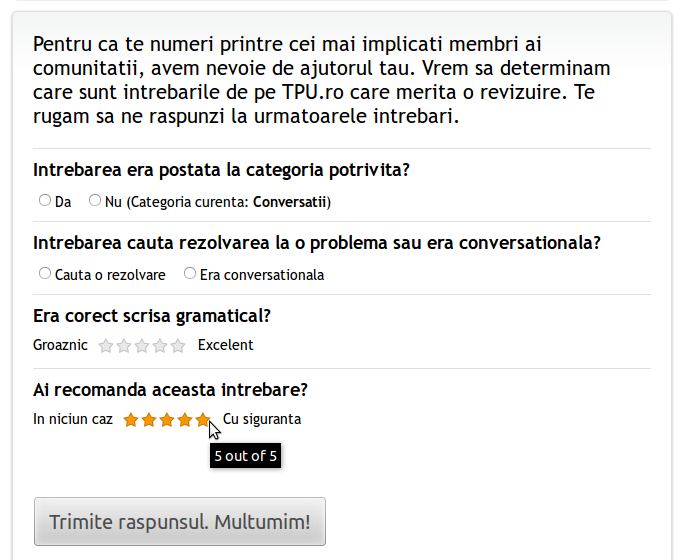Click the Excelent label after grammar stars
The image size is (687, 560).
click(x=225, y=345)
